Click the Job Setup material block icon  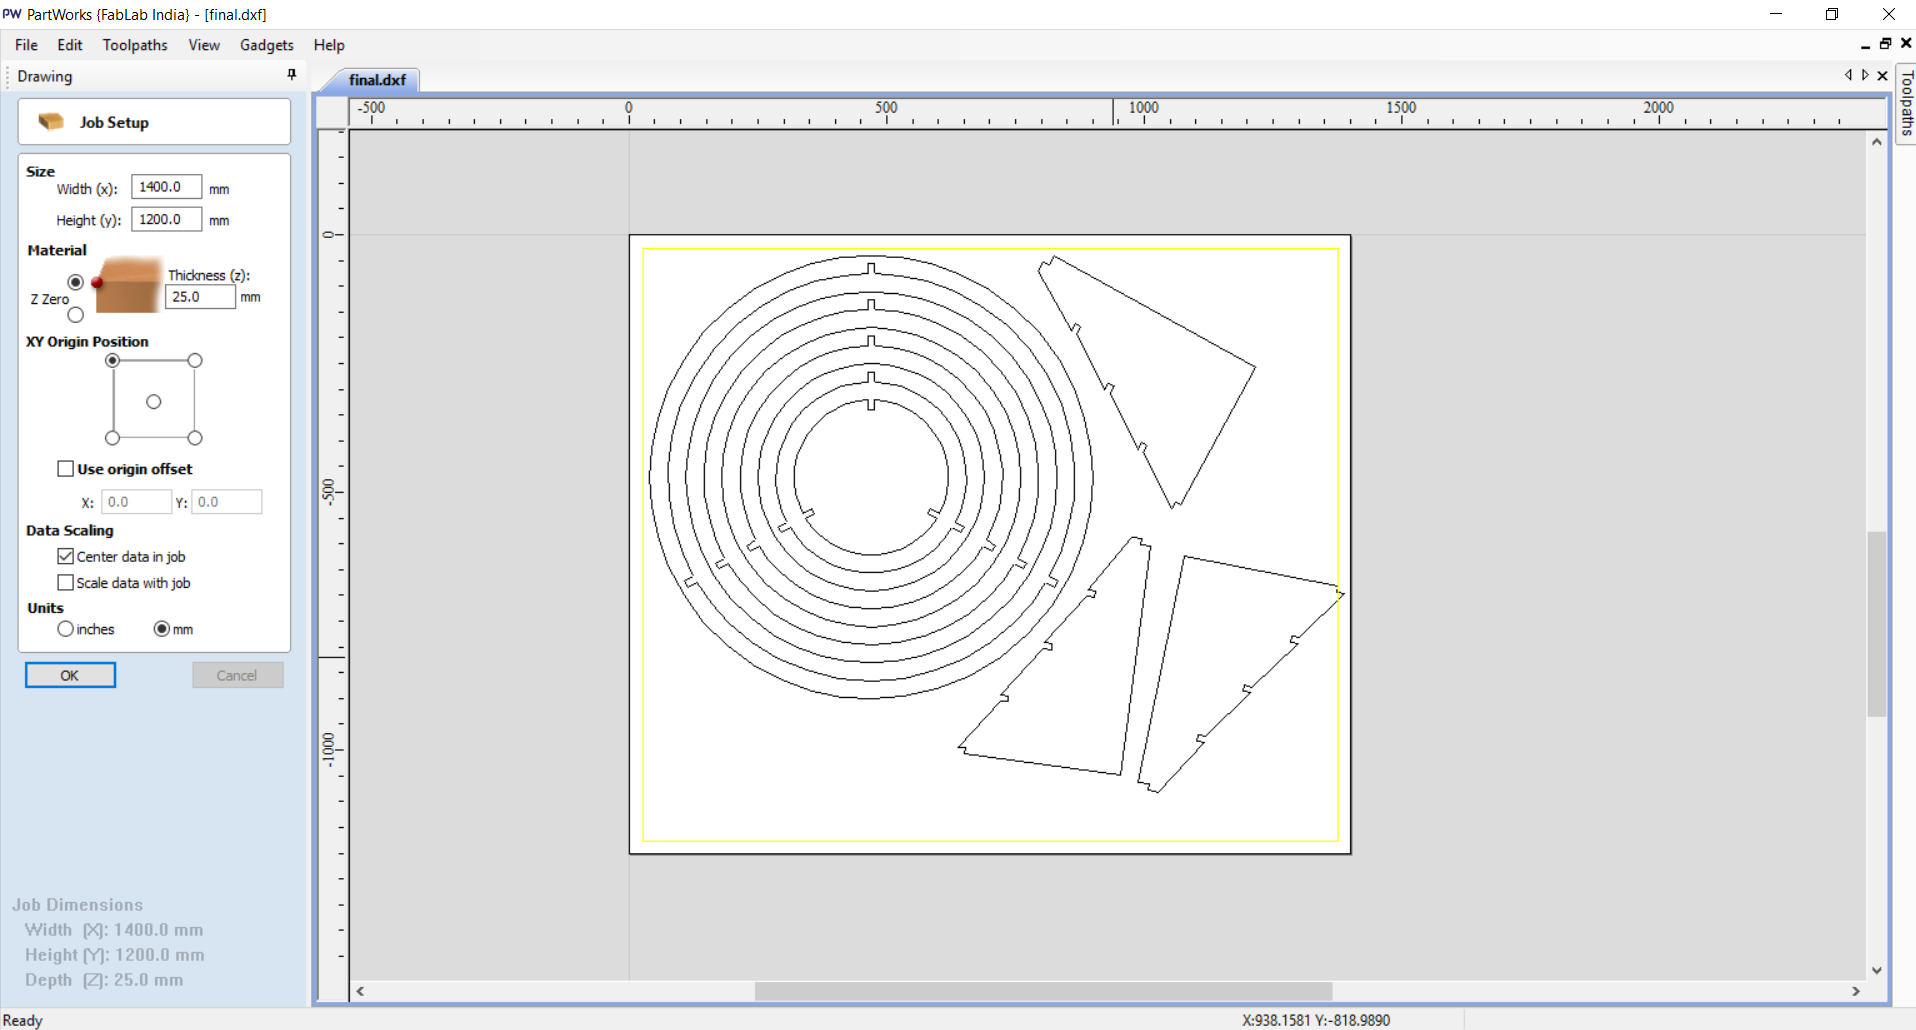point(51,122)
